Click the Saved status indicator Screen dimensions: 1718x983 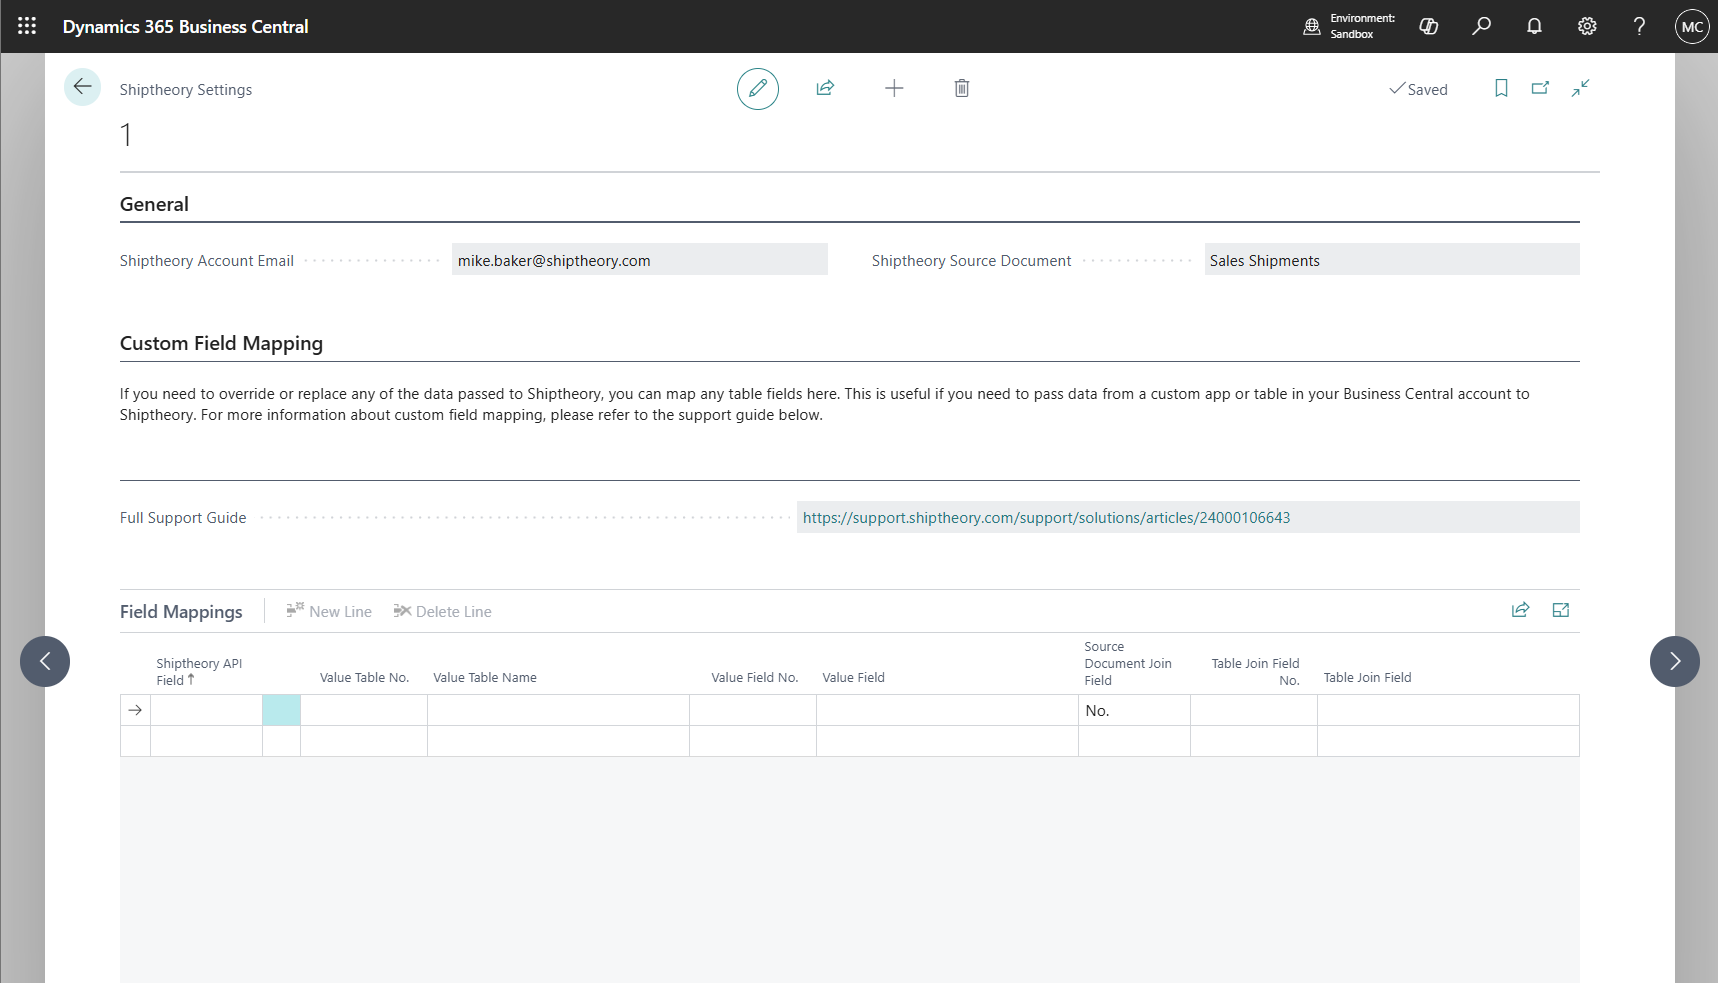coord(1418,89)
